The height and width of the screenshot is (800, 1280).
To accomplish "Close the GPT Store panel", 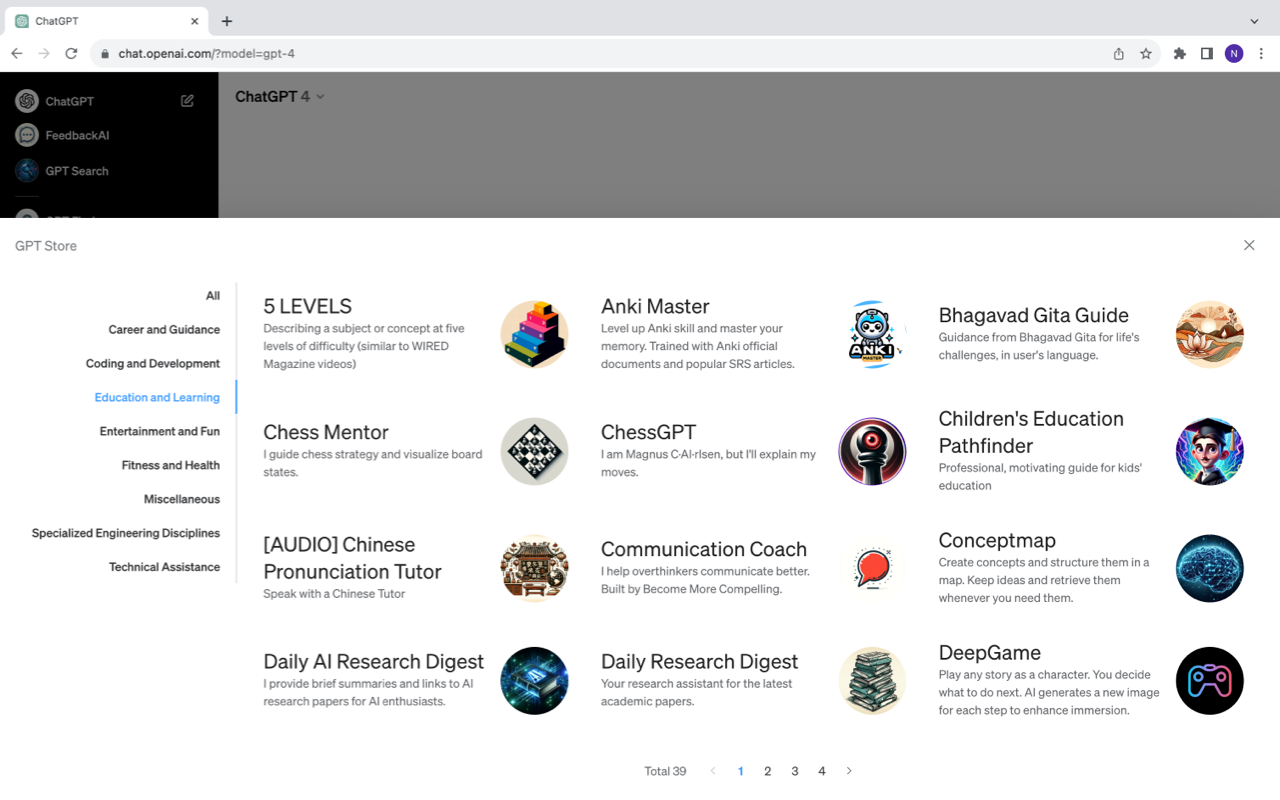I will tap(1249, 245).
